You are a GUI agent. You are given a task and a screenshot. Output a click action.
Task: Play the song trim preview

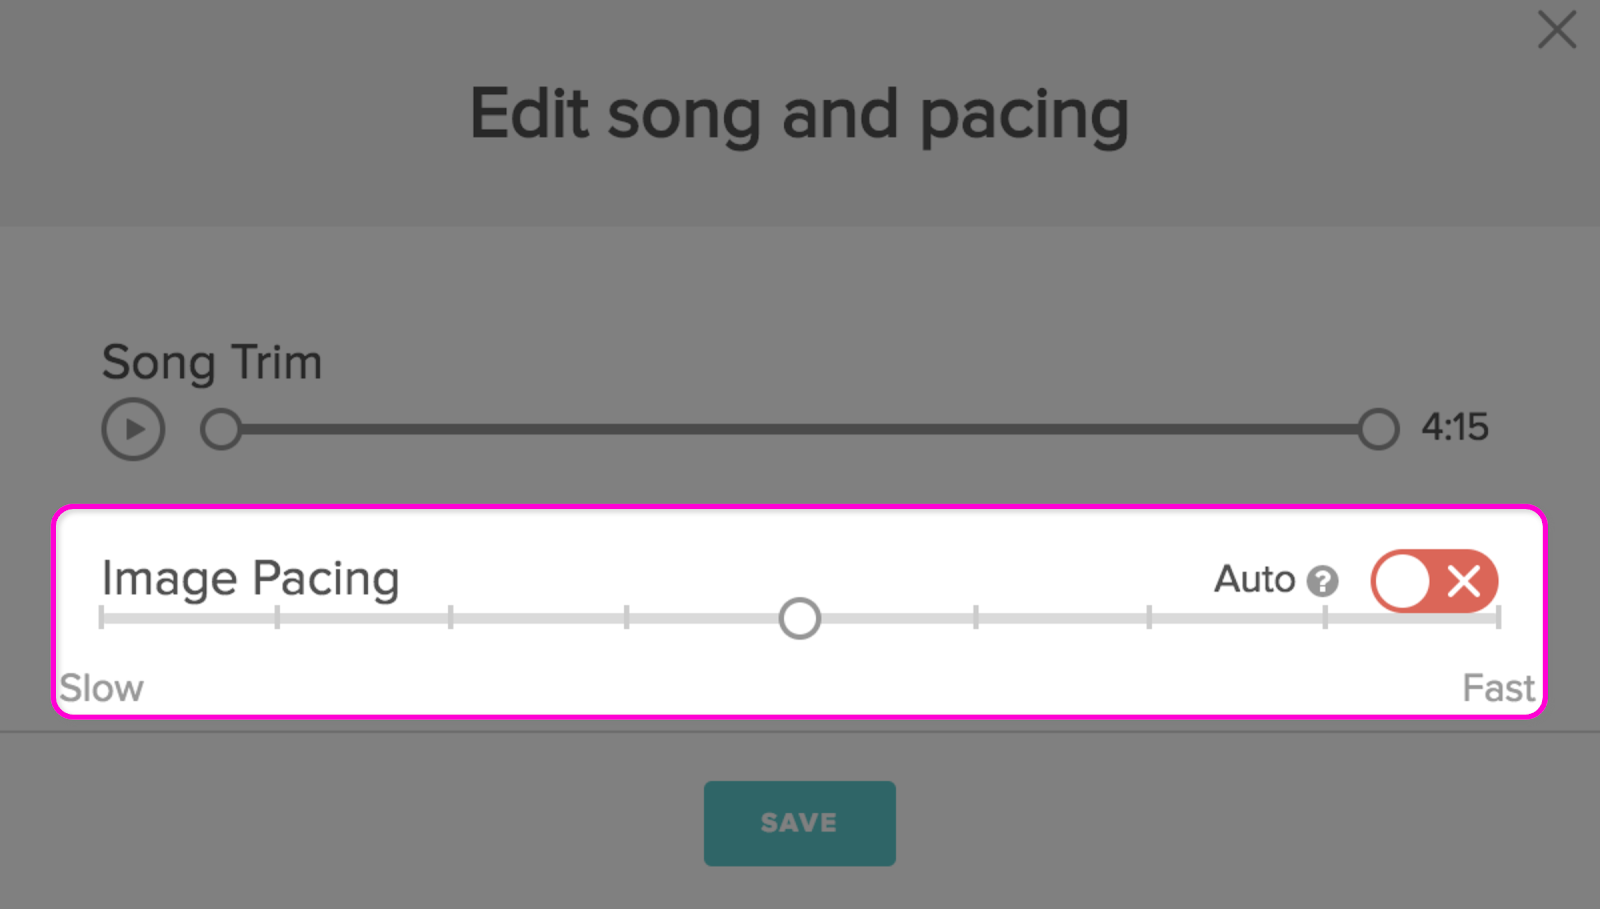click(133, 429)
